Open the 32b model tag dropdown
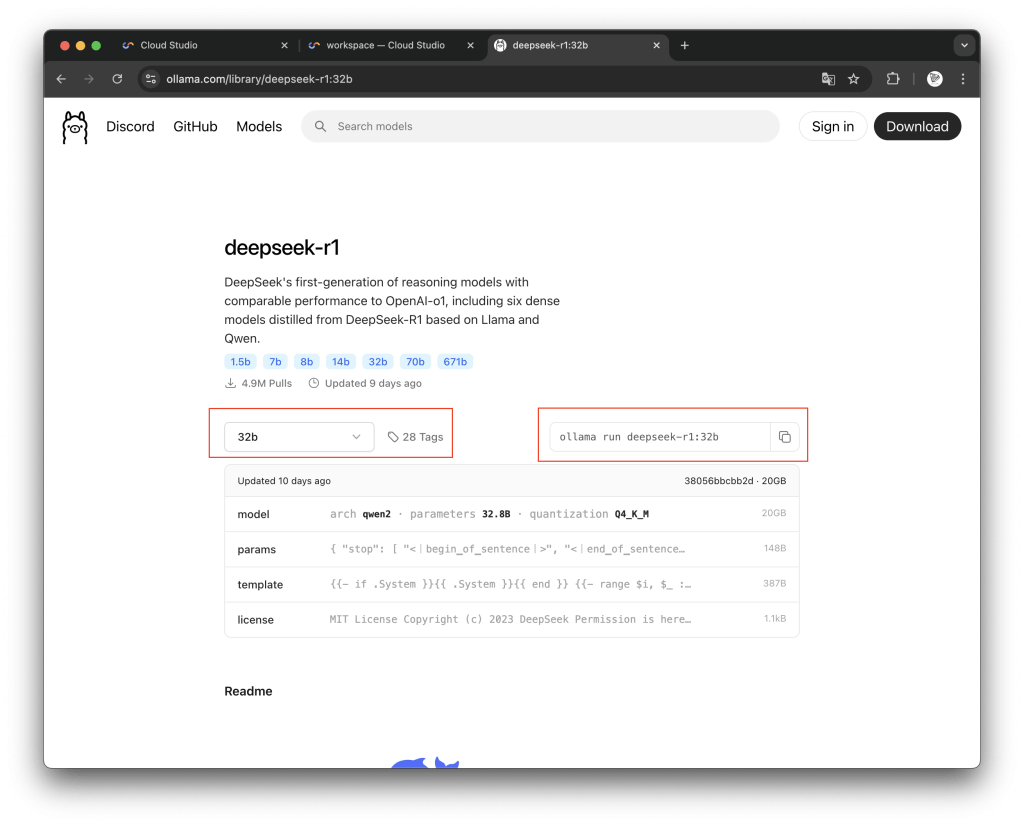 [x=299, y=437]
